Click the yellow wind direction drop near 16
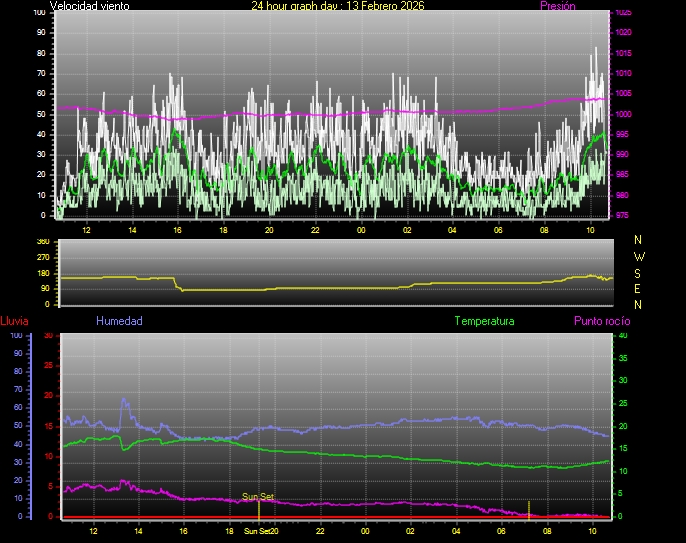Viewport: 686px width, 543px height. (x=177, y=284)
